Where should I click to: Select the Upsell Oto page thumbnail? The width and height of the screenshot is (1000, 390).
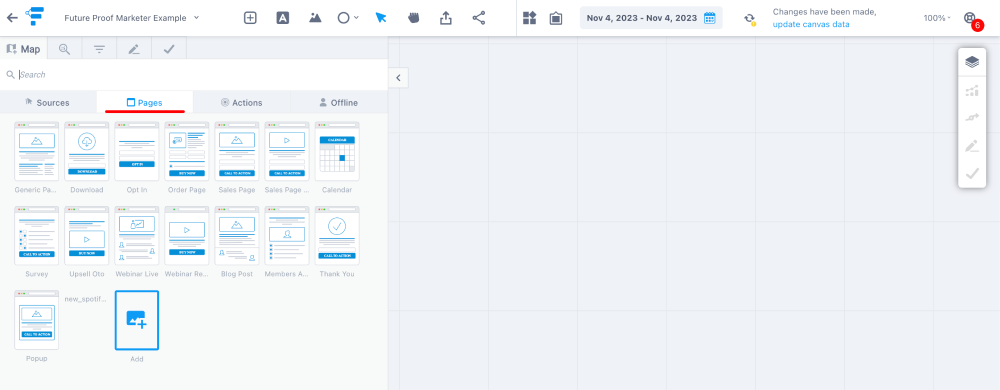coord(87,236)
